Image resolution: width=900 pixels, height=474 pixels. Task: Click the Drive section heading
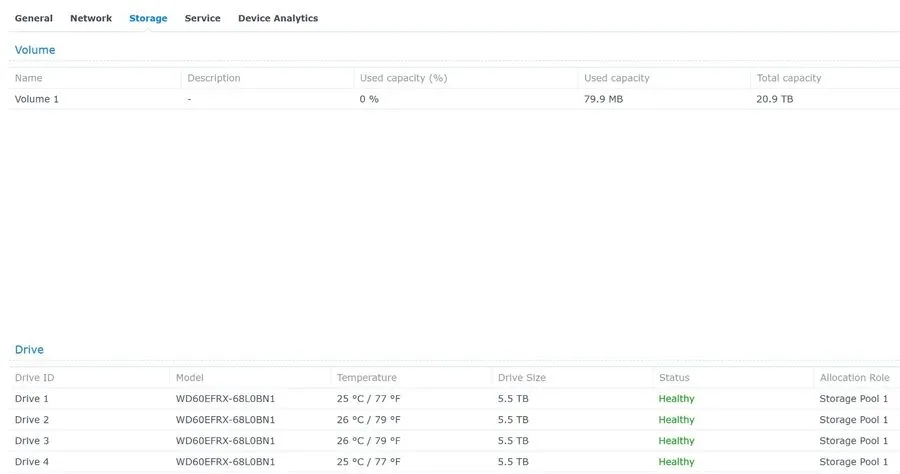(x=29, y=349)
